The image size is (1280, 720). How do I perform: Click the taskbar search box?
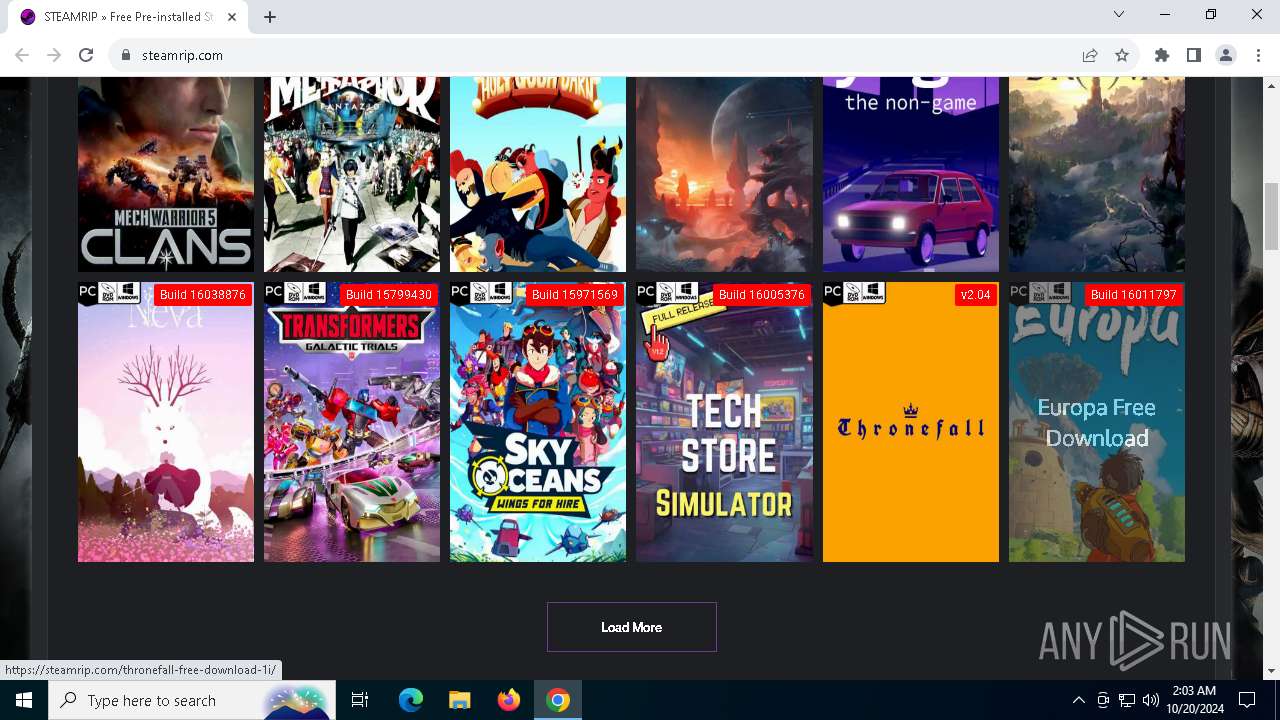193,700
